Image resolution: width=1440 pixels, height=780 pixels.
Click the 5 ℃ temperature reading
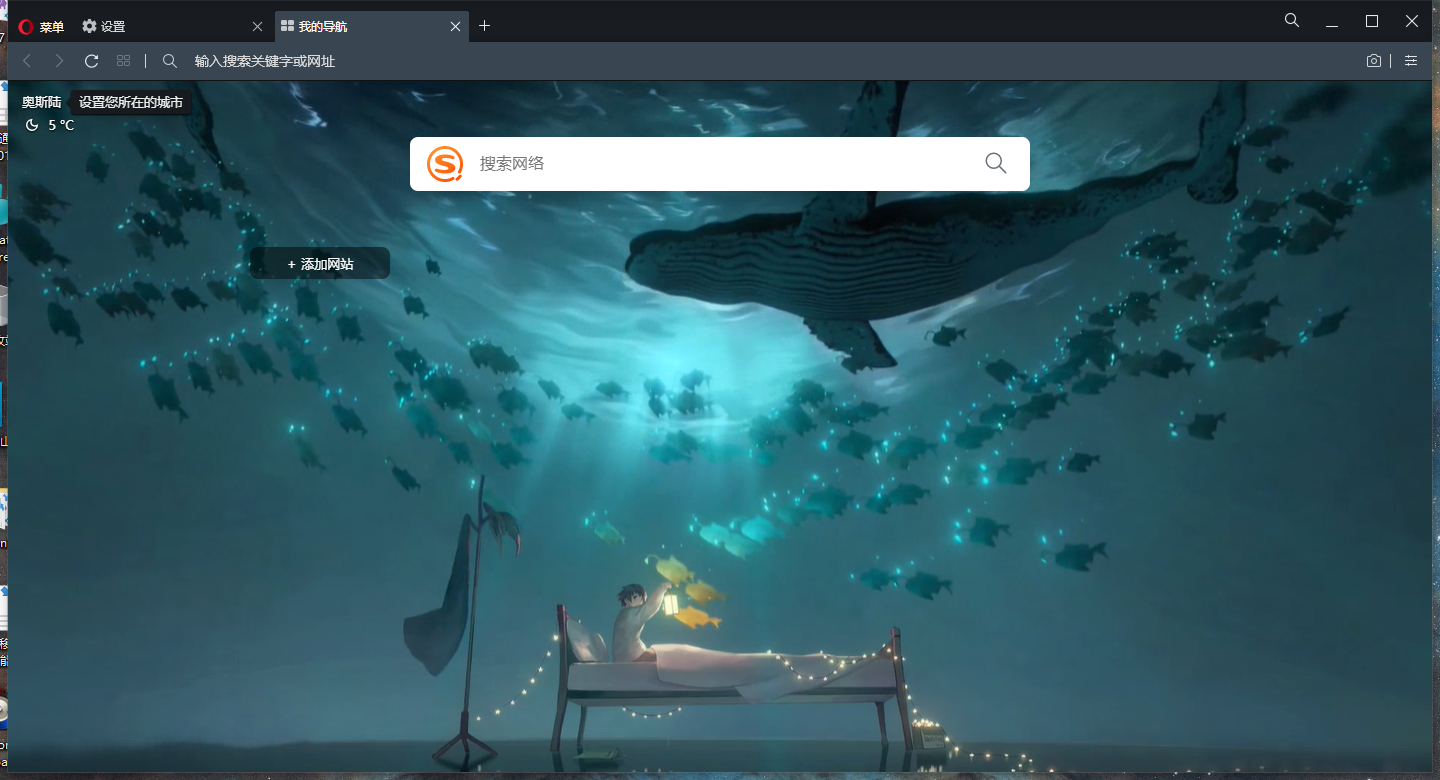62,125
